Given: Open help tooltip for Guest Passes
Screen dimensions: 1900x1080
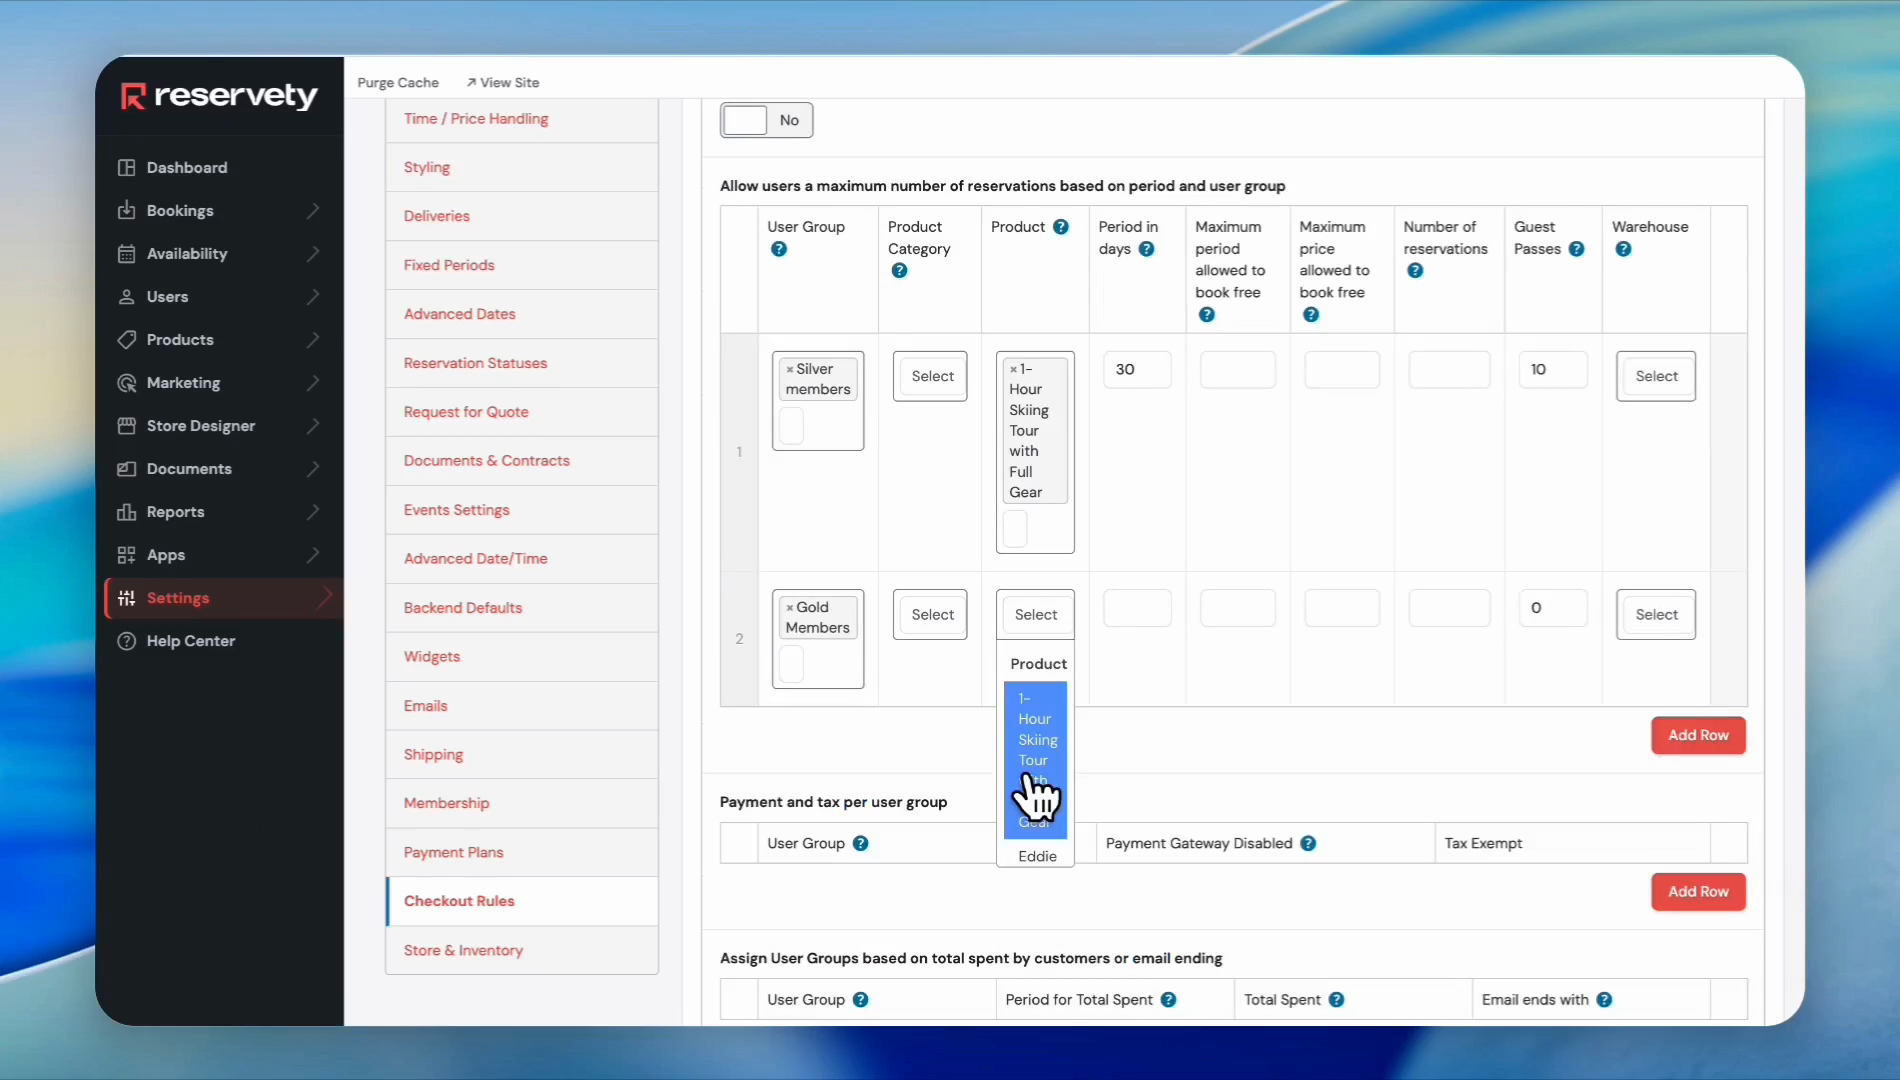Looking at the screenshot, I should pyautogui.click(x=1576, y=249).
